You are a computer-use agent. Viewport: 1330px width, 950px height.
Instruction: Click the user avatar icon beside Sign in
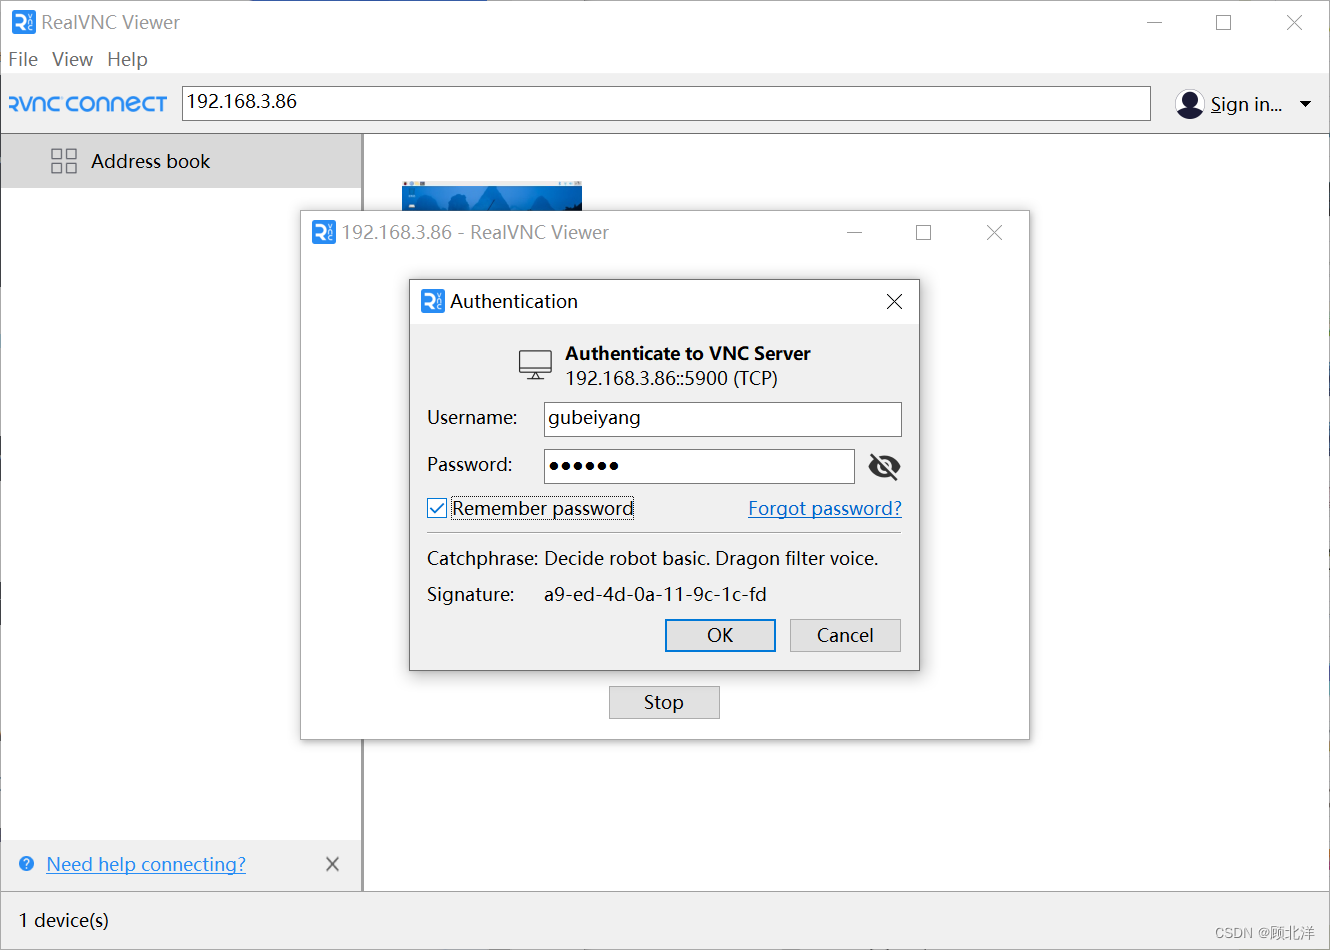pyautogui.click(x=1190, y=104)
